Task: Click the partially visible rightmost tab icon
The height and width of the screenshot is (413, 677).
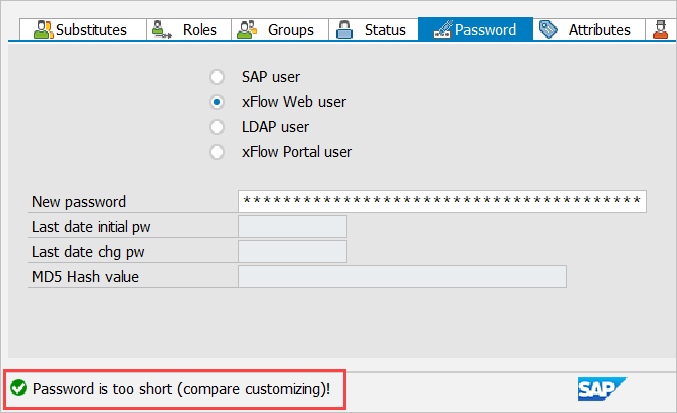Action: click(x=661, y=29)
